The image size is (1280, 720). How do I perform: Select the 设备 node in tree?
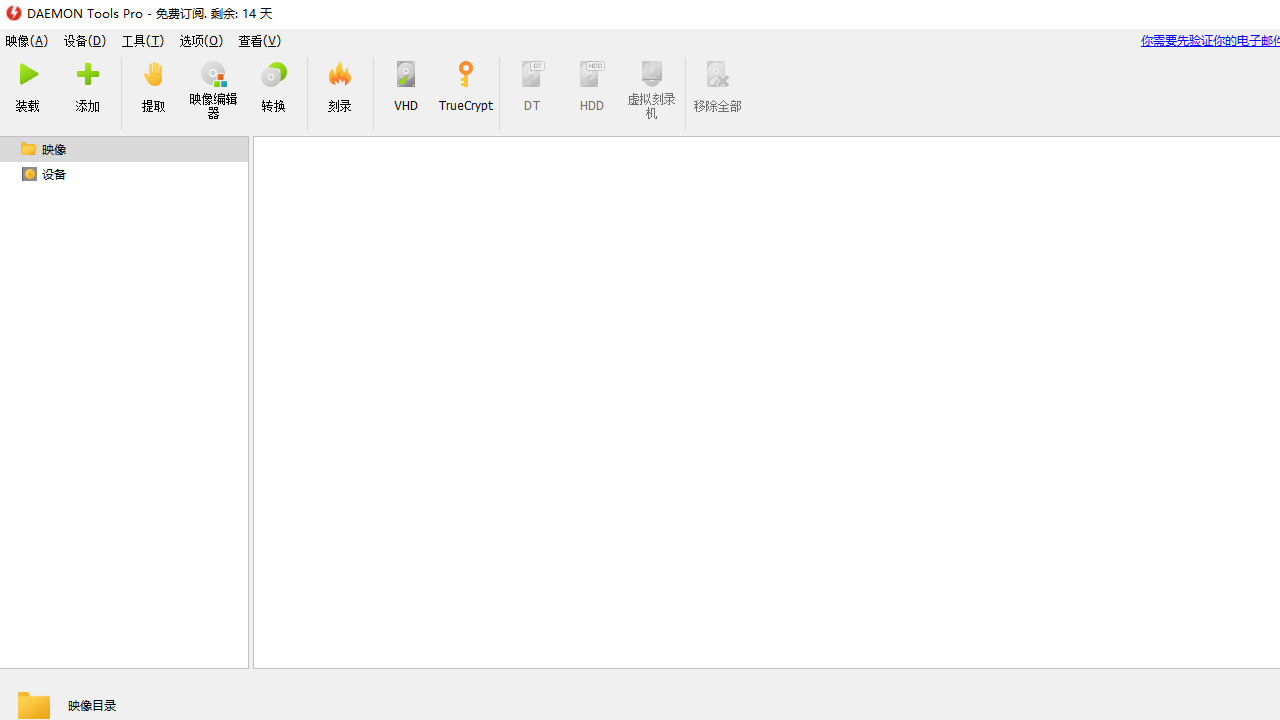point(54,174)
